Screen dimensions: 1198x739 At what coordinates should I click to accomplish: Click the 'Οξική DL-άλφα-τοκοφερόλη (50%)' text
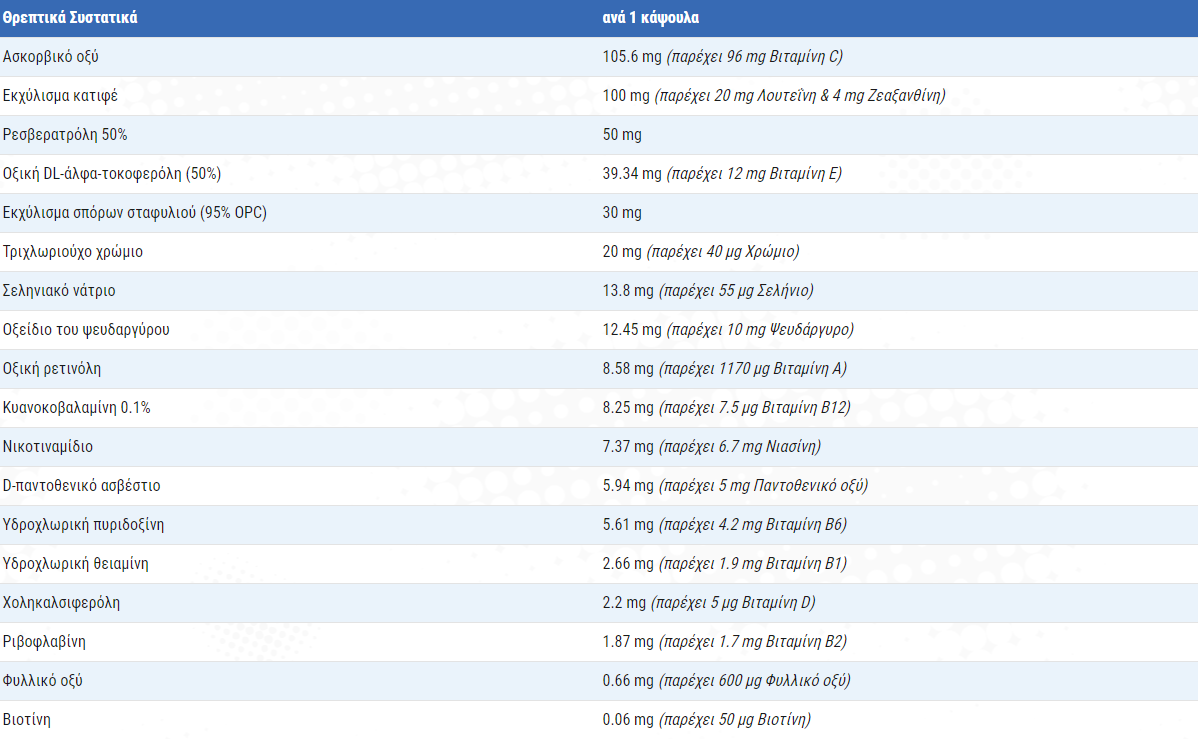coord(112,173)
